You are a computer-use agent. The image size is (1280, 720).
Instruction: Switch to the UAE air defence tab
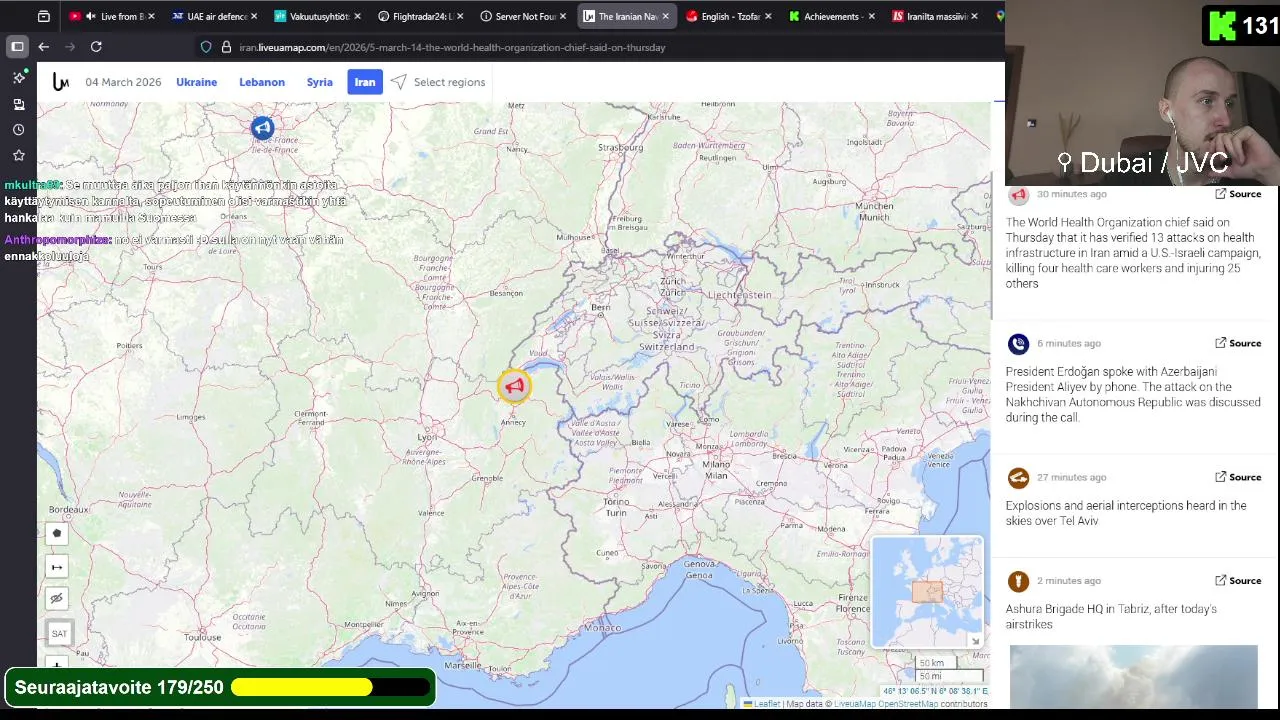(x=216, y=16)
